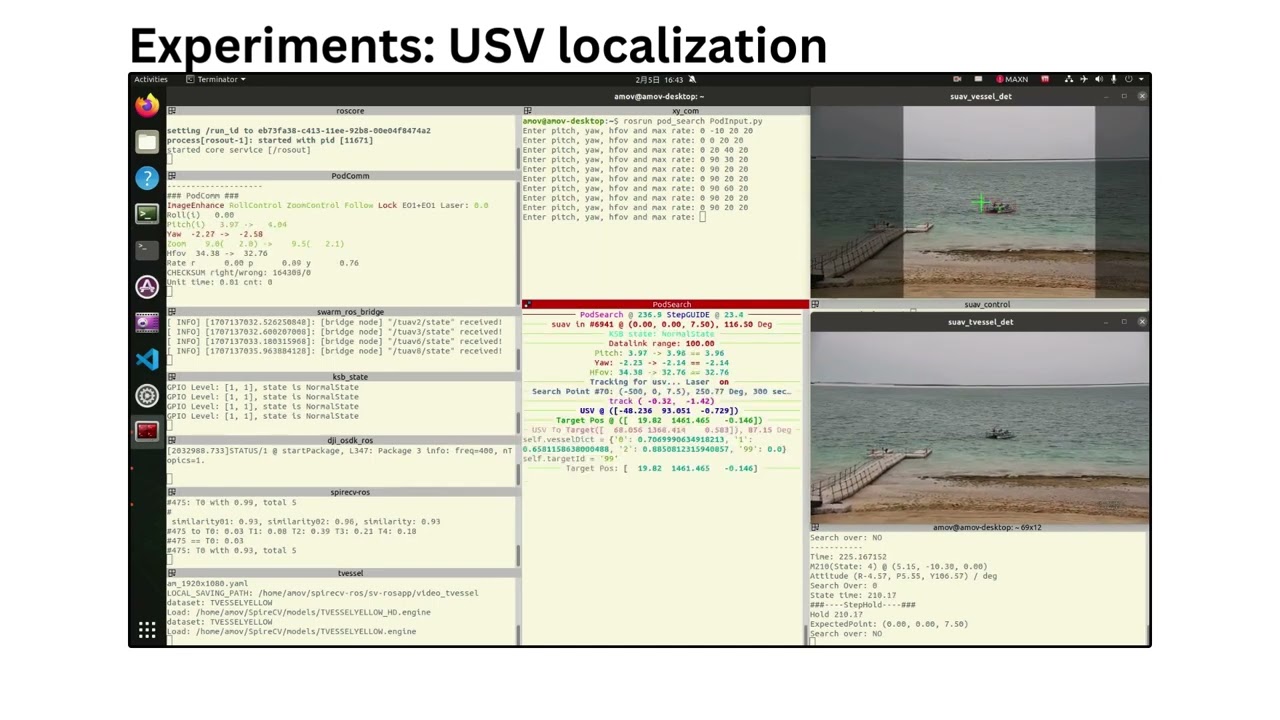
Task: Select the spirecv-ros pane title bar
Action: 343,492
